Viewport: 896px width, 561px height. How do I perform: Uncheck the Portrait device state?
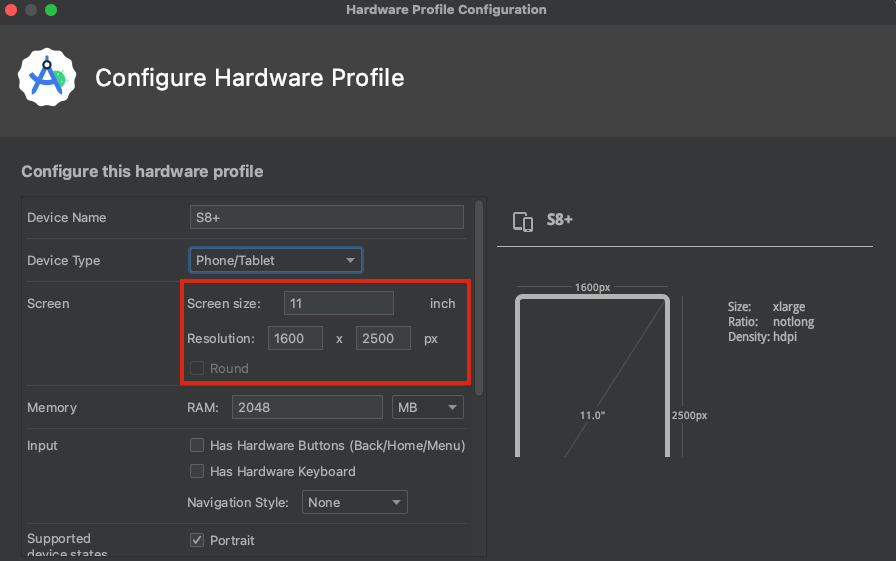tap(197, 540)
